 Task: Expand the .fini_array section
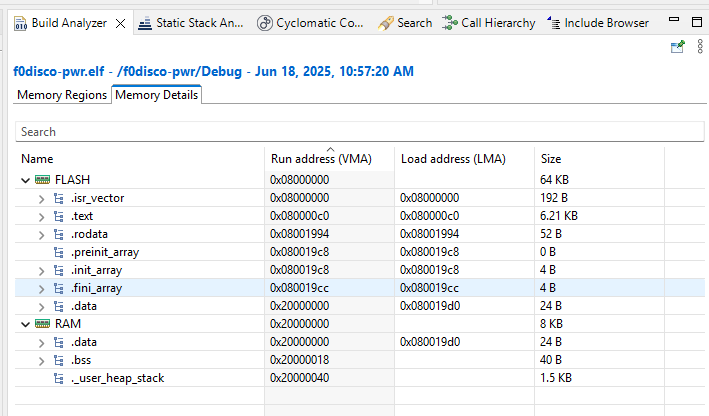[x=42, y=288]
